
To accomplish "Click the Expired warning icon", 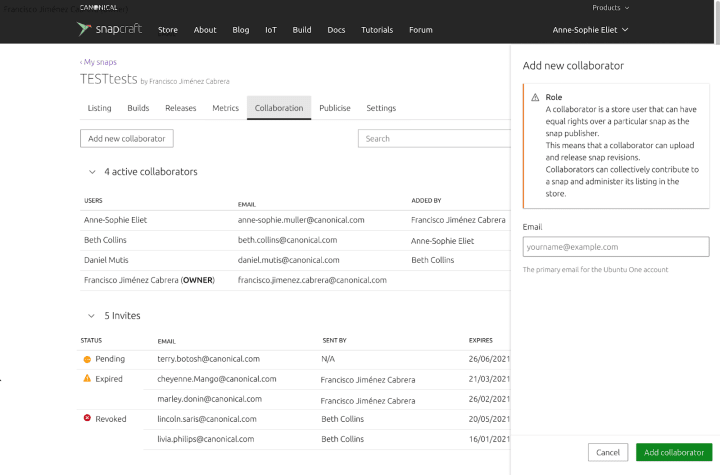I will [87, 379].
